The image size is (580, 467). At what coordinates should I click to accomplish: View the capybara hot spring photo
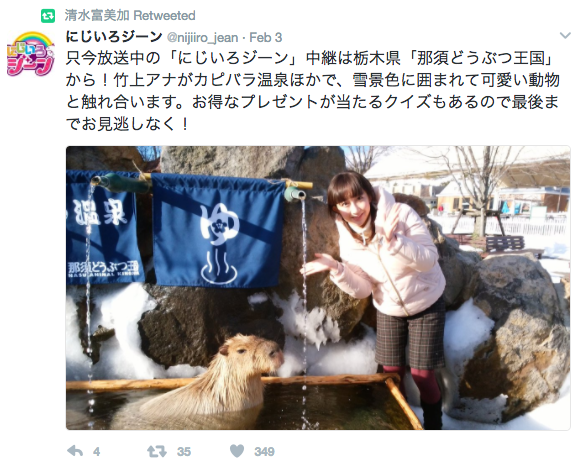(318, 288)
